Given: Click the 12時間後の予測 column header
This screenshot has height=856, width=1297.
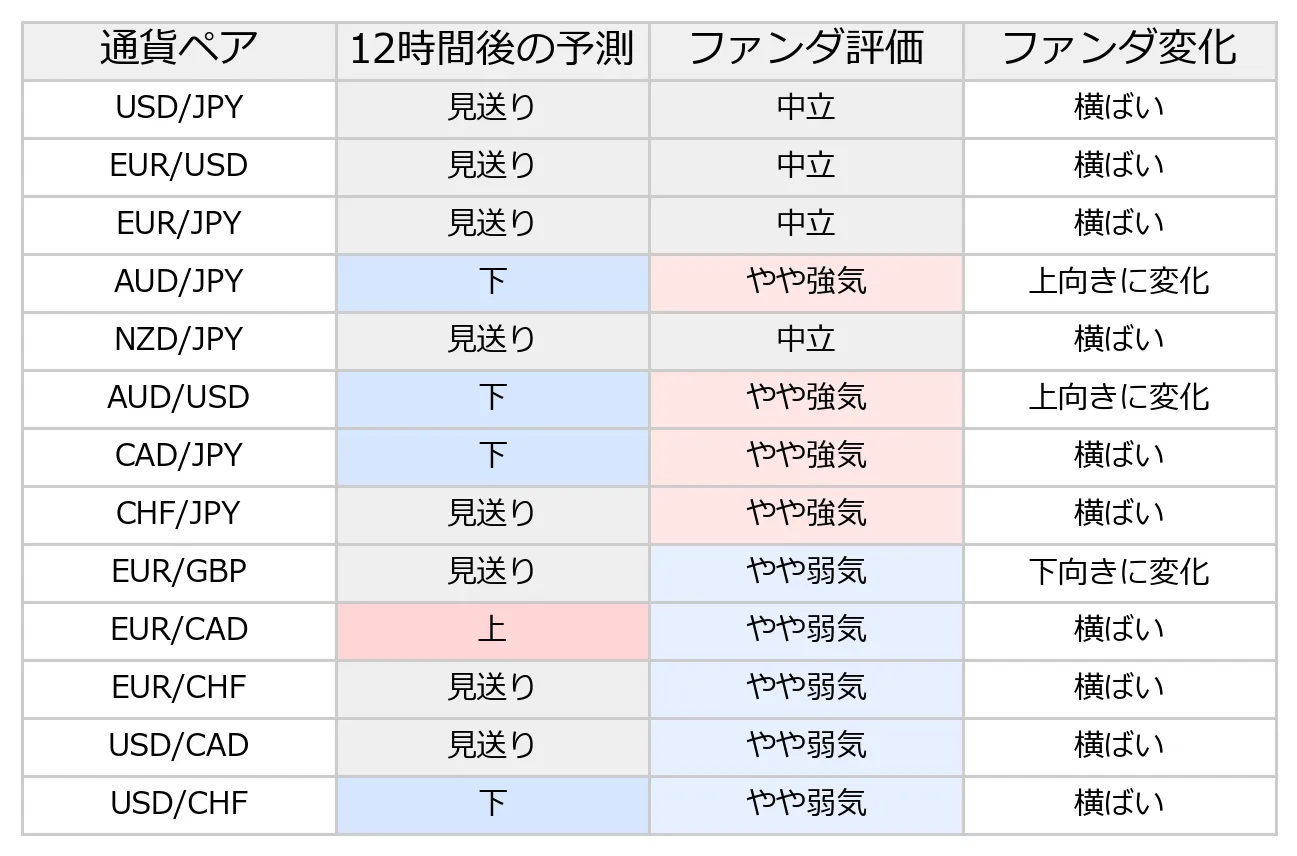Looking at the screenshot, I should click(492, 49).
